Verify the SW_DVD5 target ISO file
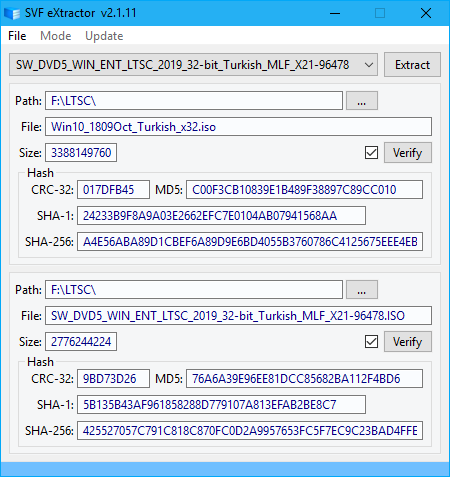Image resolution: width=450 pixels, height=477 pixels. click(408, 342)
